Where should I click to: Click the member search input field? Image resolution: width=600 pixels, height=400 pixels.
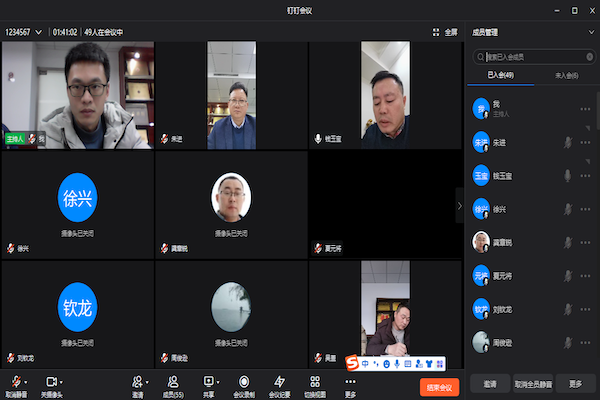click(535, 56)
